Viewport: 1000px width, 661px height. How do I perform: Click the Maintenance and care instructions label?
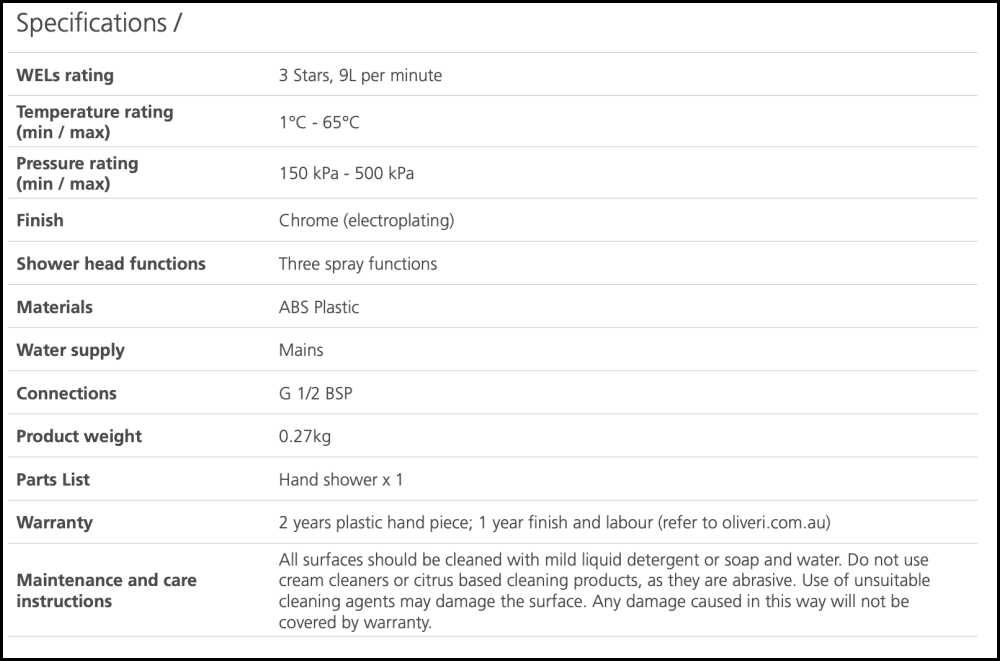pos(106,590)
